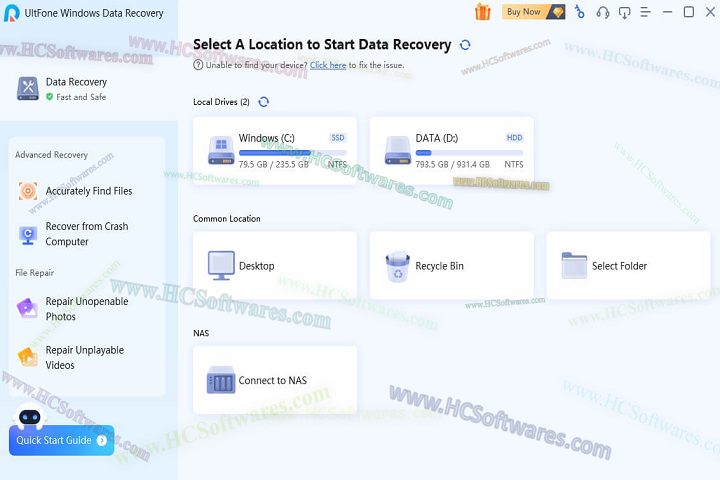Open the Quick Start Guide
Screen dimensions: 720x480
tap(62, 440)
